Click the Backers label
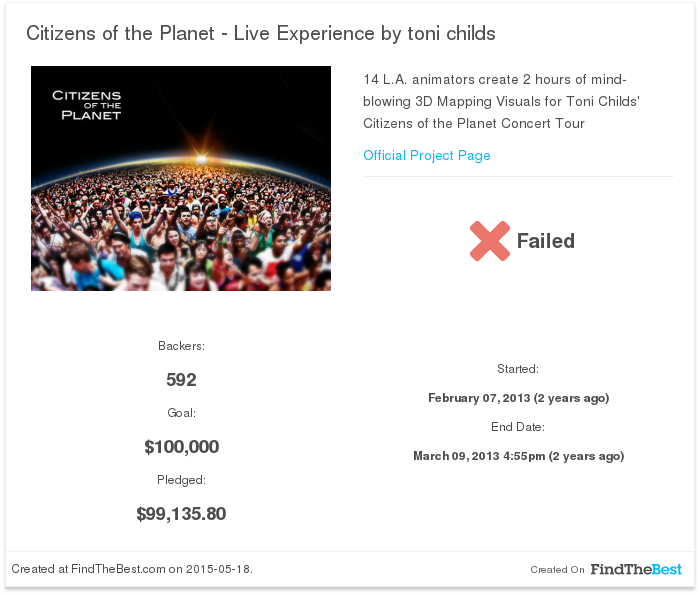The height and width of the screenshot is (595, 700). pos(181,346)
